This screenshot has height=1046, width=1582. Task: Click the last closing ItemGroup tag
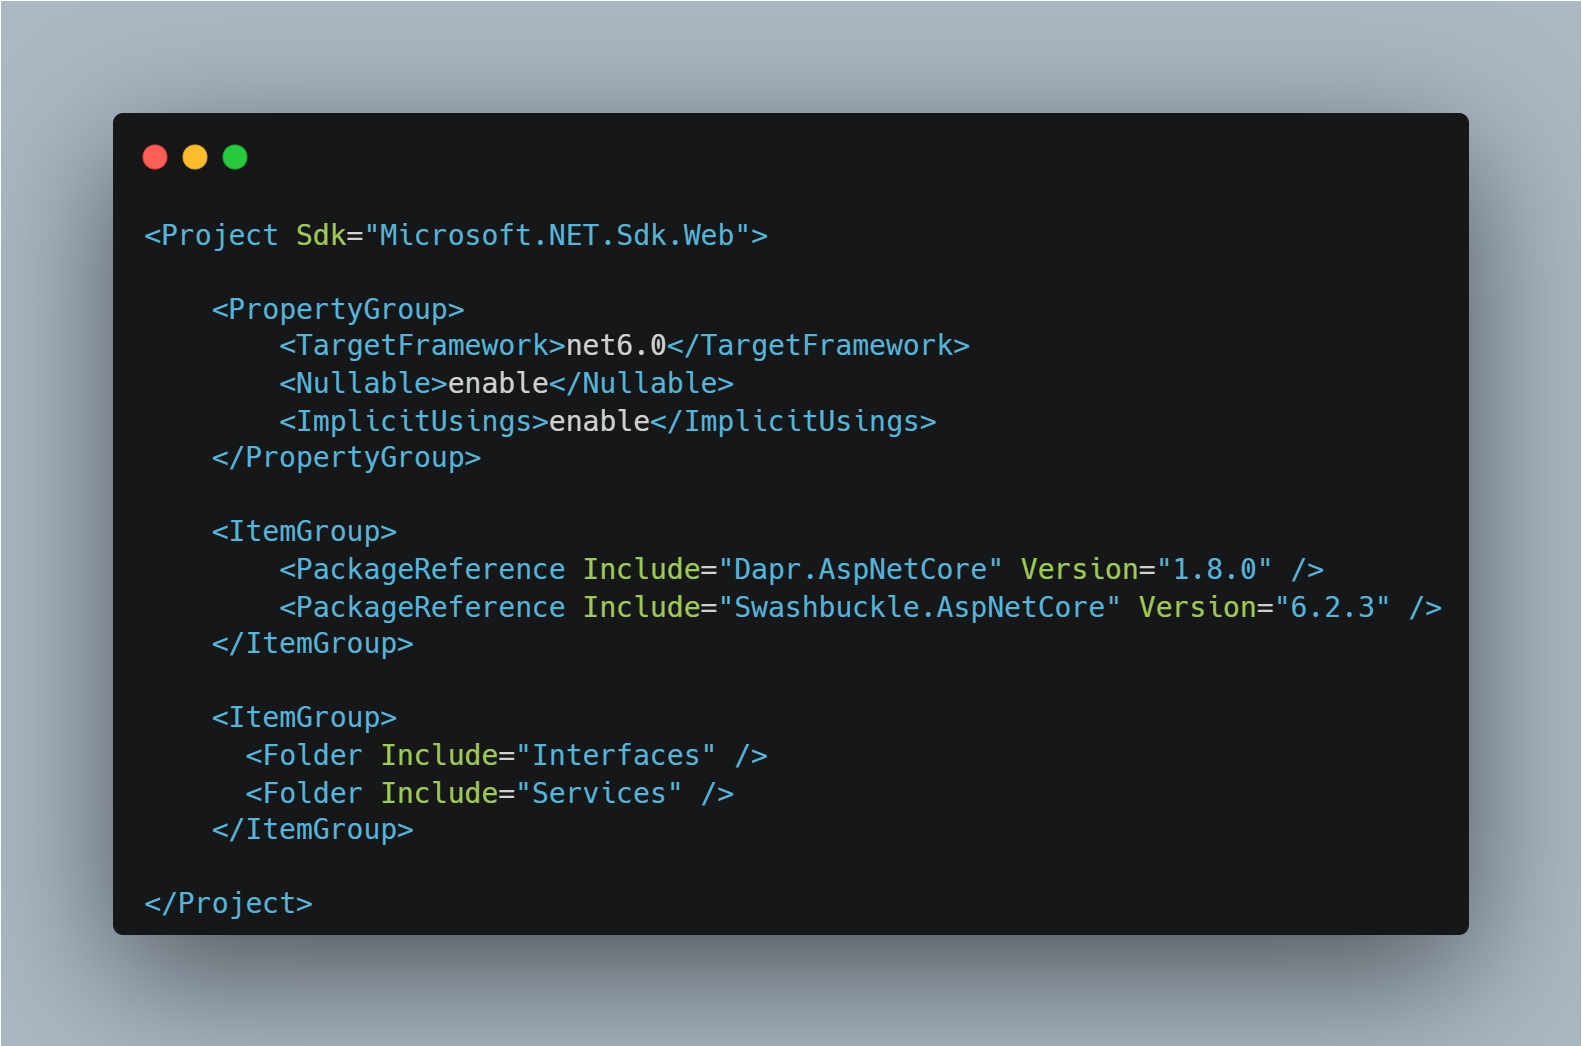(312, 829)
